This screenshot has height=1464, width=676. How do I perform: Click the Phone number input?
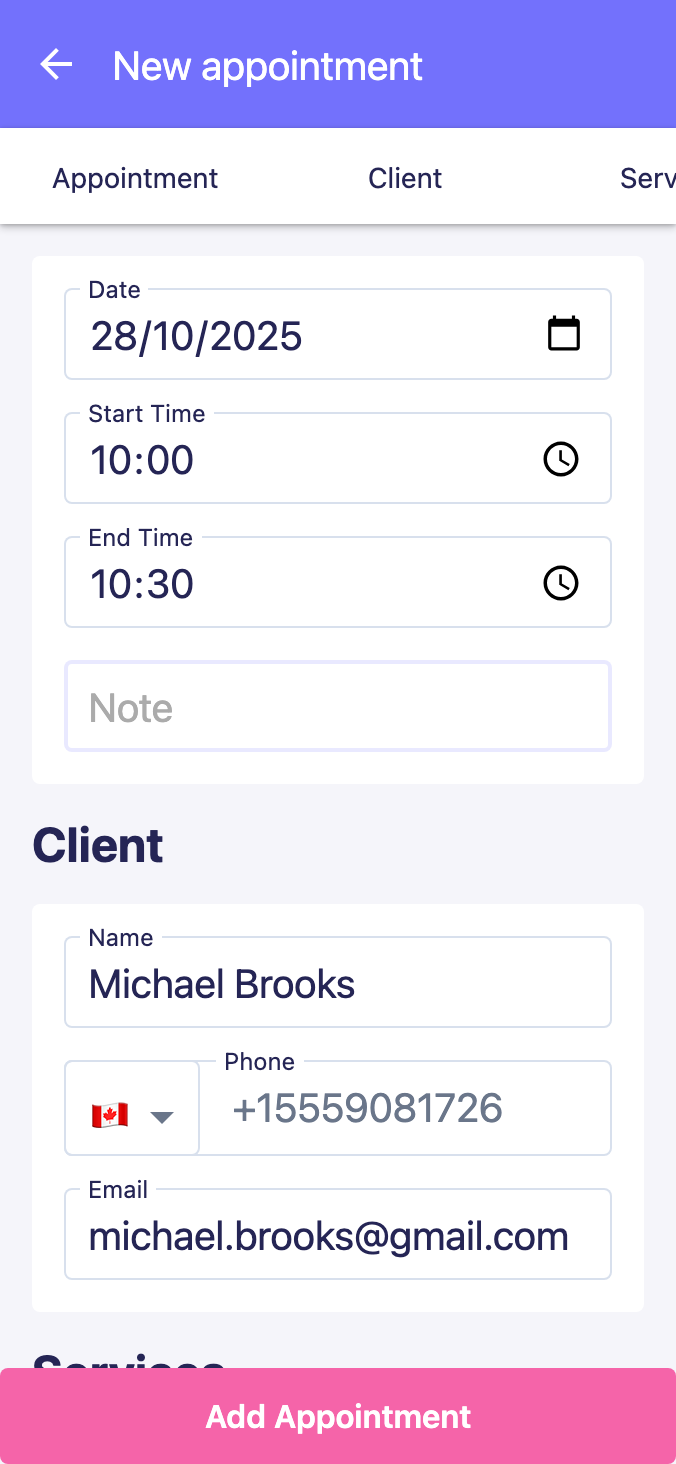(x=405, y=1109)
